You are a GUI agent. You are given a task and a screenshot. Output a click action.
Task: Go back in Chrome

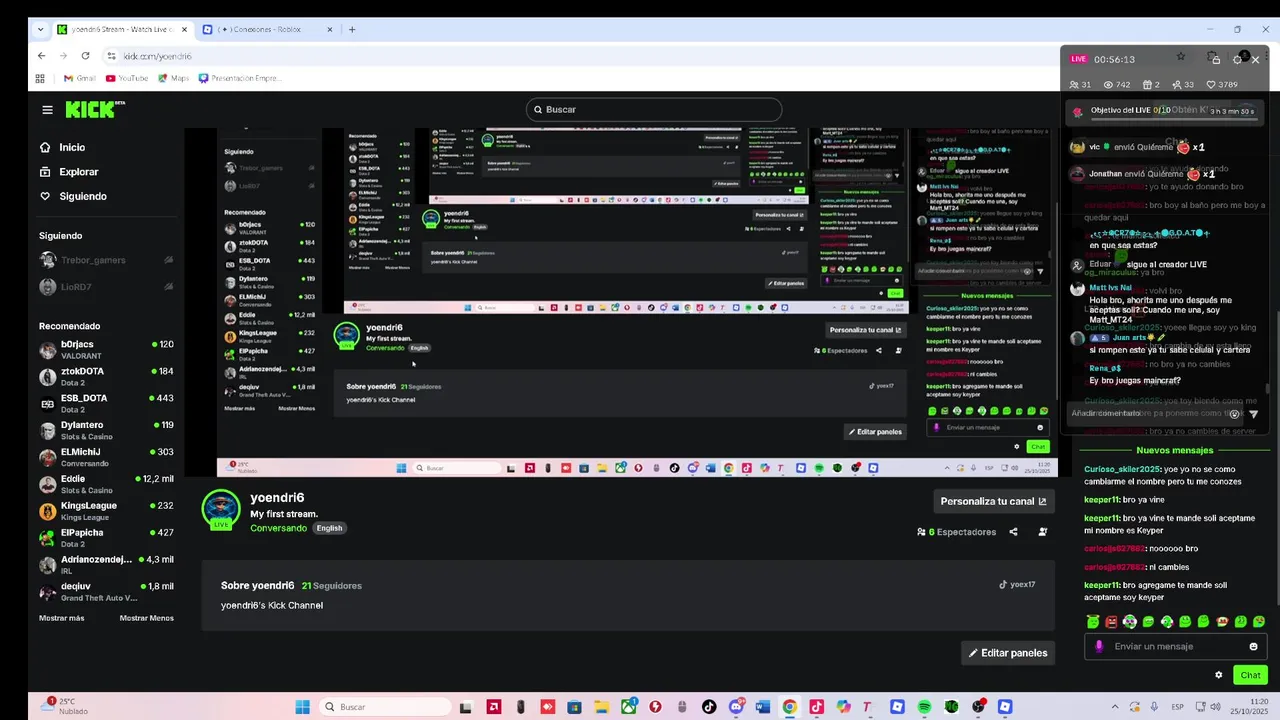coord(41,56)
